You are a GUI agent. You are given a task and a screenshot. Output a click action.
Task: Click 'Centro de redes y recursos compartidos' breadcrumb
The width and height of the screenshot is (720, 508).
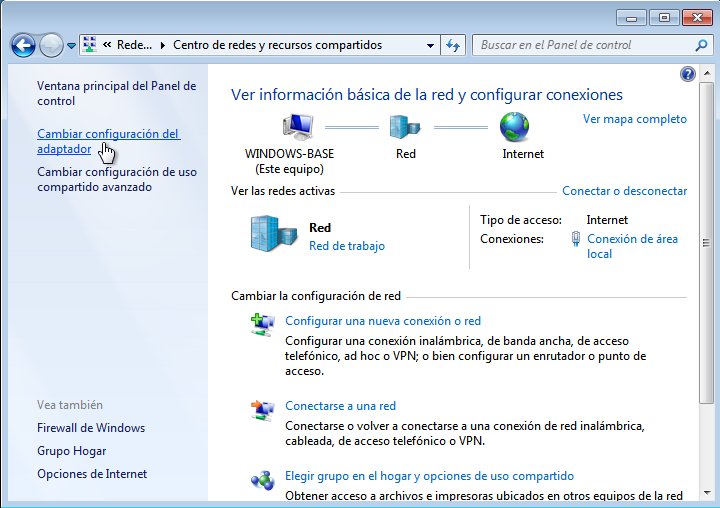click(277, 45)
